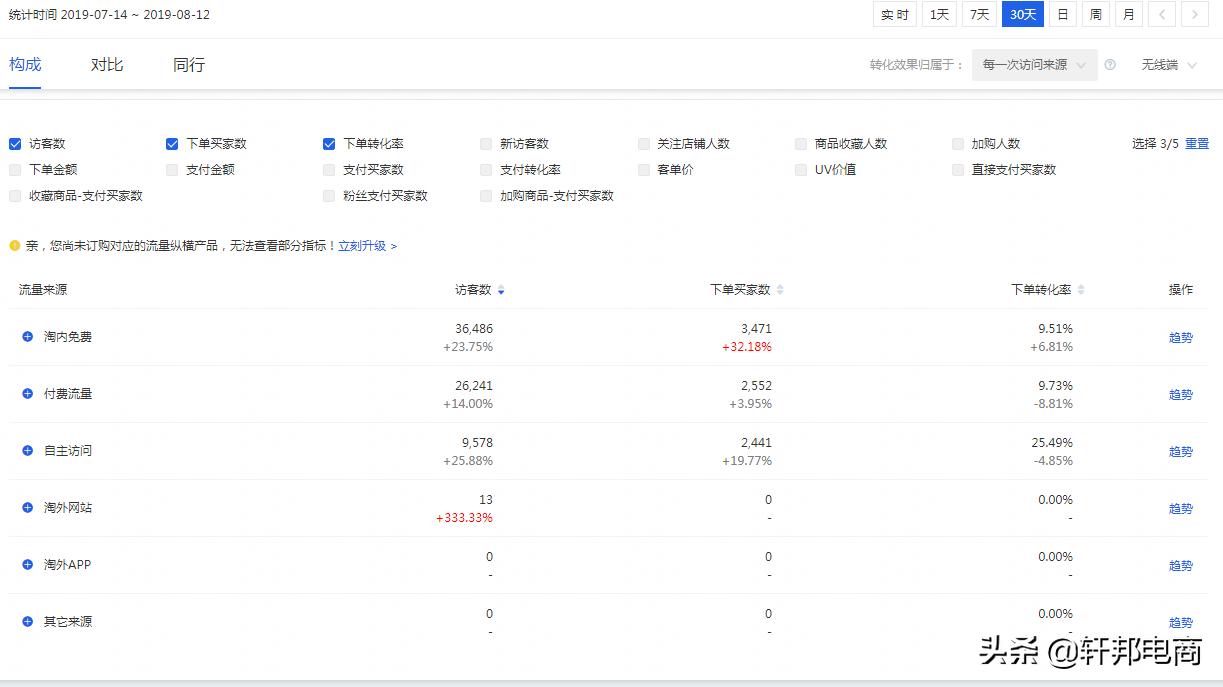Viewport: 1223px width, 687px height.
Task: Click the left pagination arrow
Action: tap(1163, 14)
